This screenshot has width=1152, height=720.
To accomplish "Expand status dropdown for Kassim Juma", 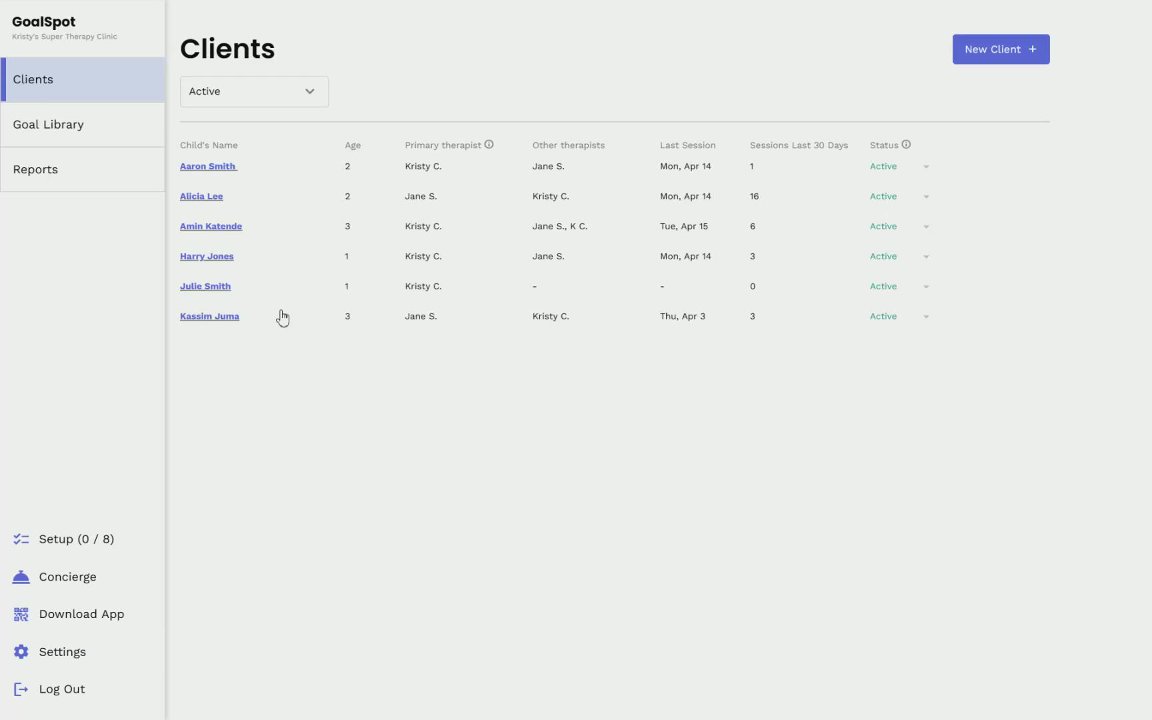I will click(x=926, y=317).
